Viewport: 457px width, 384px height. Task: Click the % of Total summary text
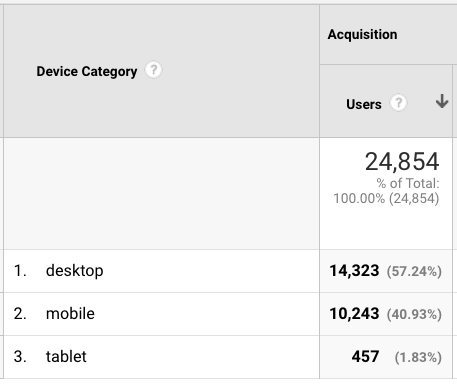(x=387, y=191)
